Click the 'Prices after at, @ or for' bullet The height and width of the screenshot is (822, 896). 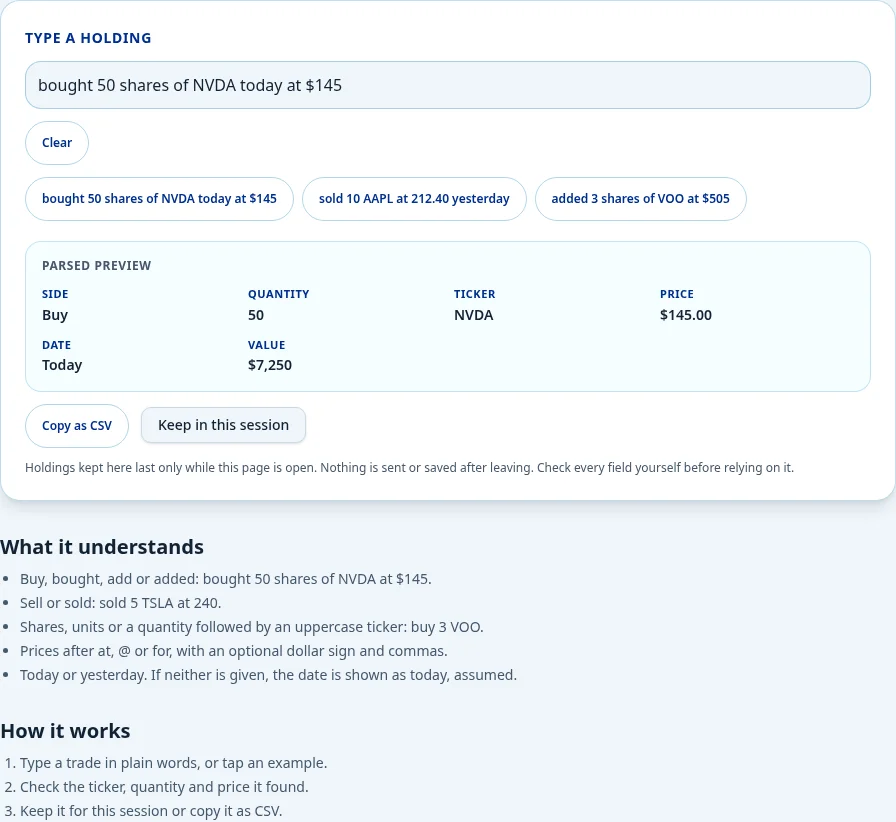tap(234, 651)
